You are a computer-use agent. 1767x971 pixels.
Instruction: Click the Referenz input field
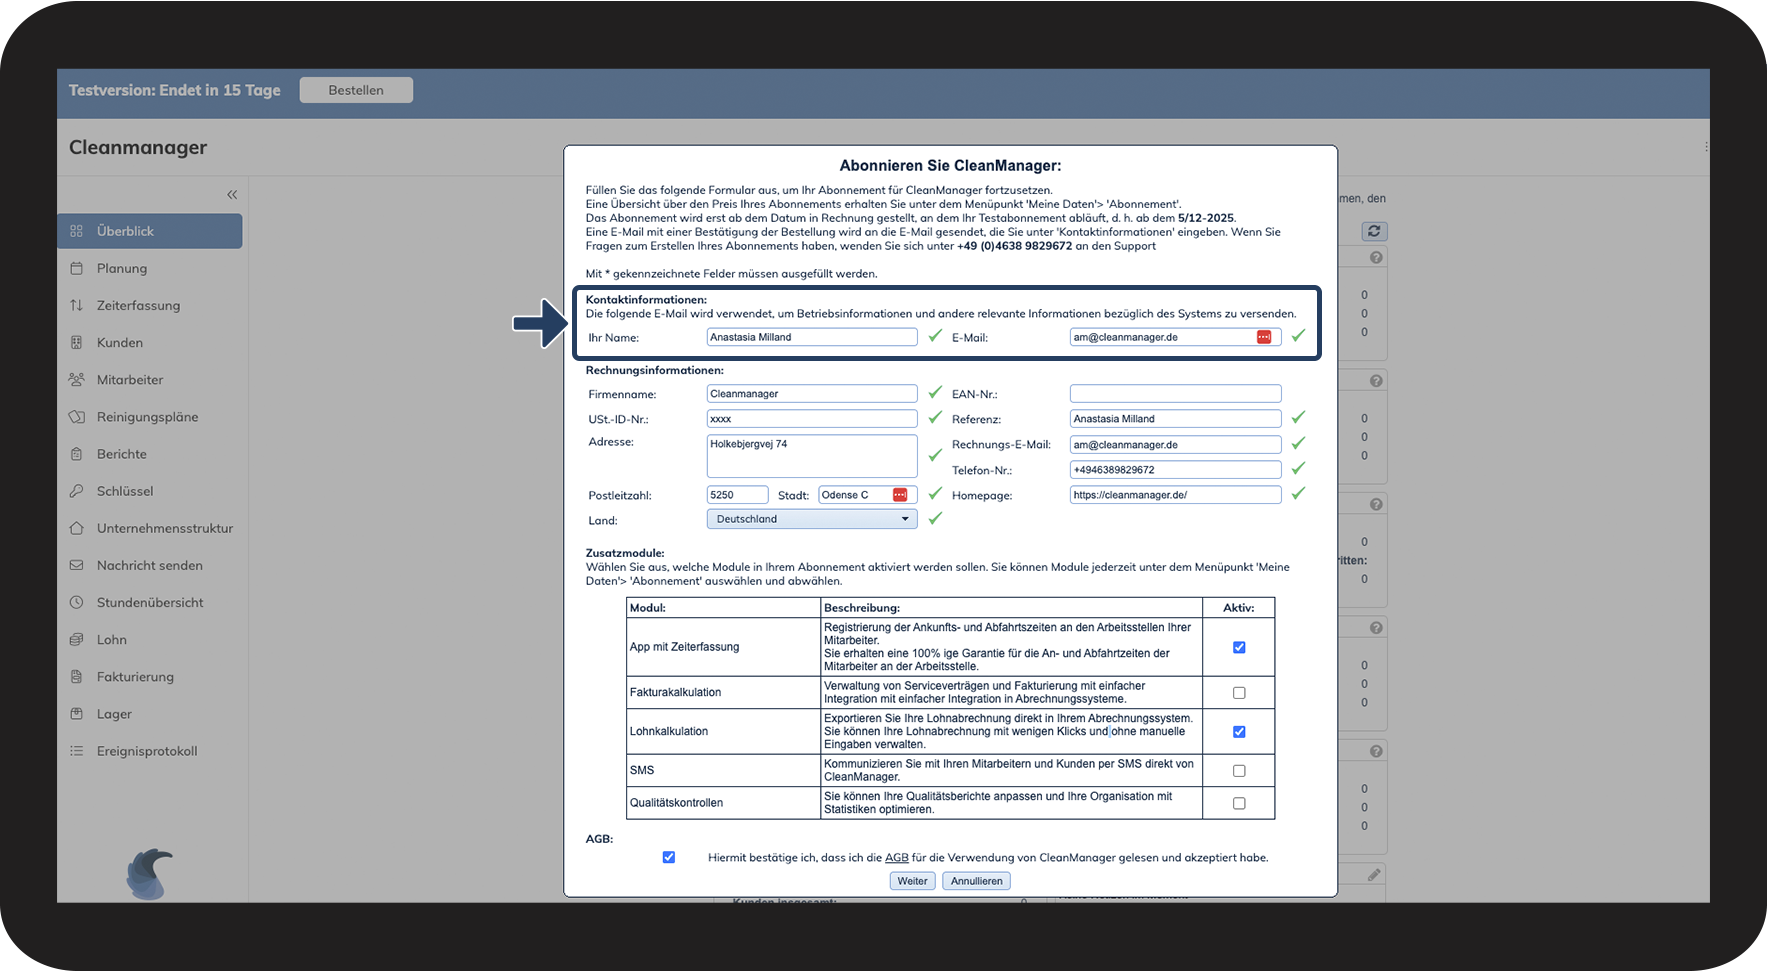pos(1175,419)
